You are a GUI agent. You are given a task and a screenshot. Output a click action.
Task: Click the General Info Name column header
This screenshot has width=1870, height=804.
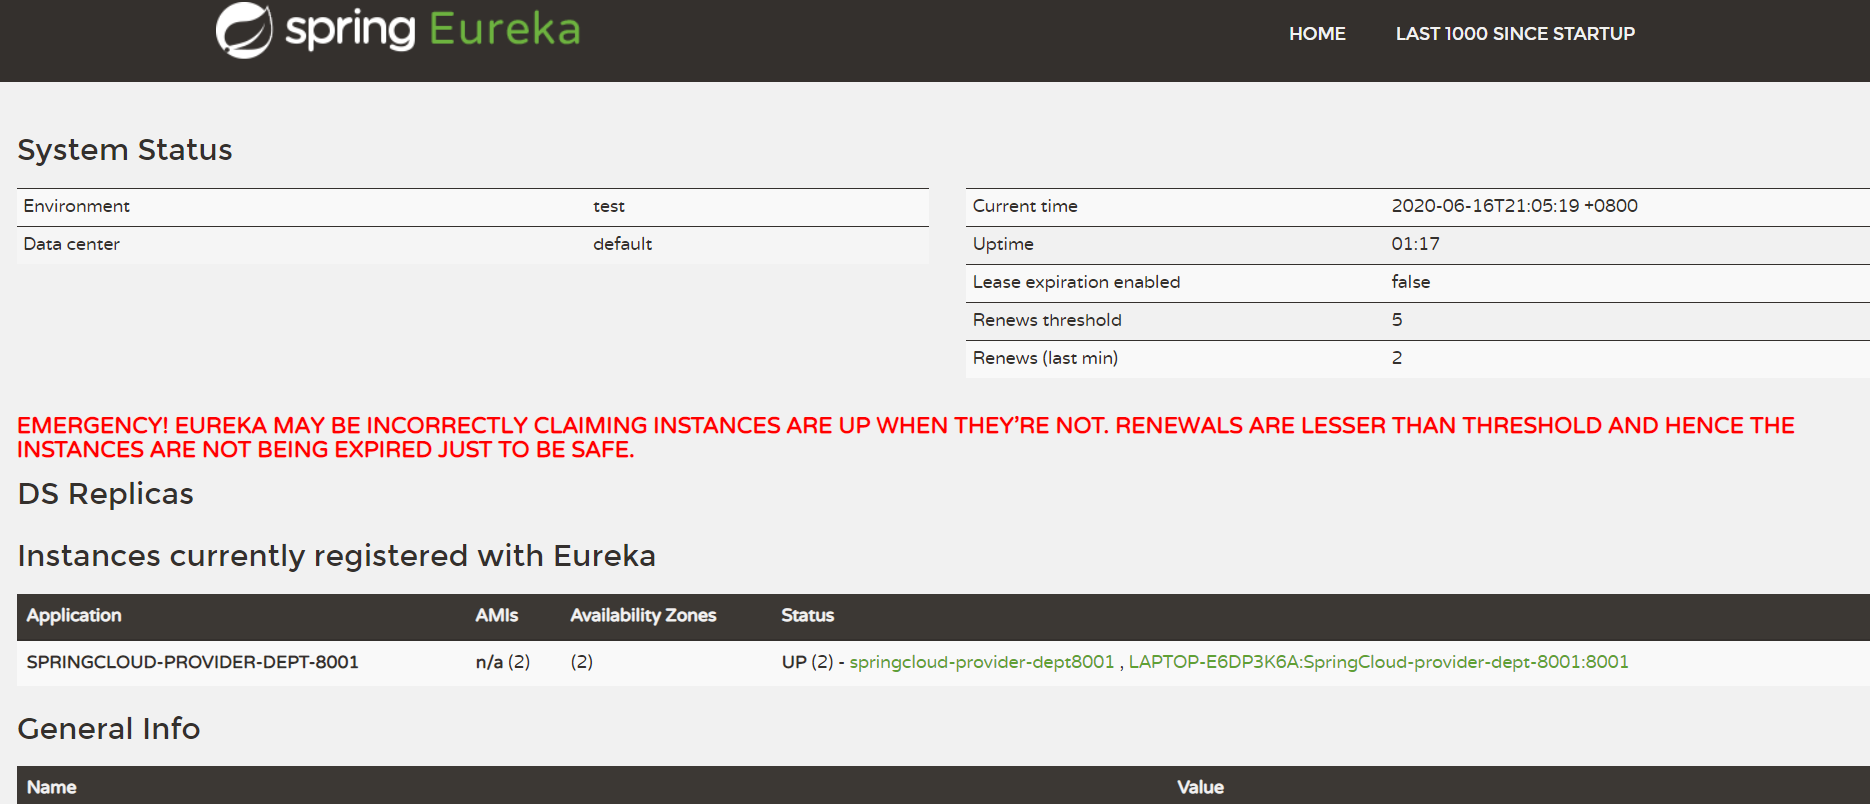[x=51, y=788]
